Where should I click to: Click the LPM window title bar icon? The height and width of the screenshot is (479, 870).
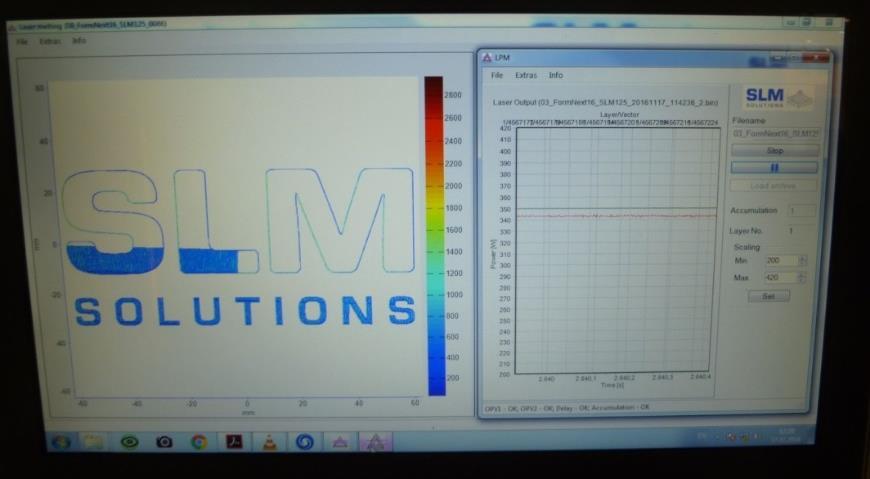click(x=487, y=58)
